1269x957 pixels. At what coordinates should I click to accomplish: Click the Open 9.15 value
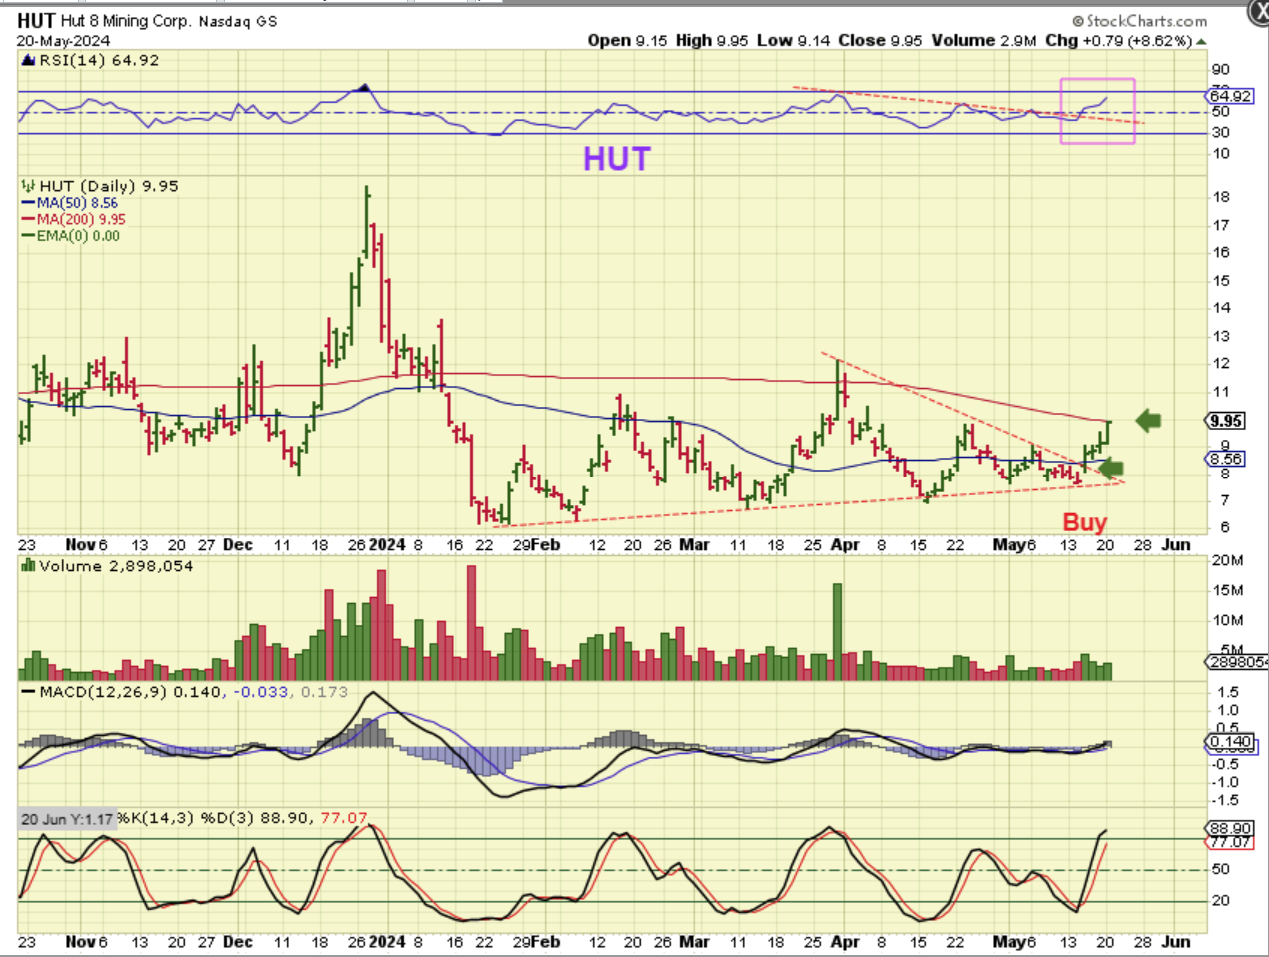(627, 41)
